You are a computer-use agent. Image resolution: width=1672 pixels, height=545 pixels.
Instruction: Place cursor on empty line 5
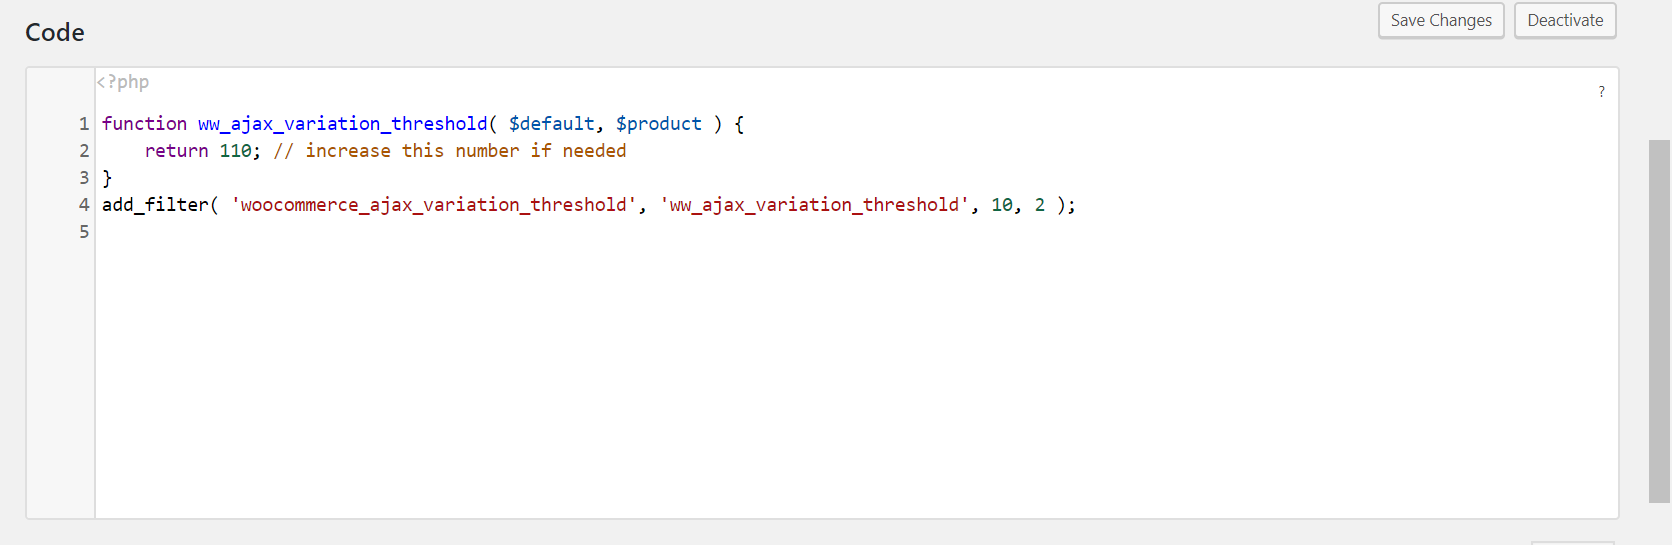pyautogui.click(x=856, y=232)
